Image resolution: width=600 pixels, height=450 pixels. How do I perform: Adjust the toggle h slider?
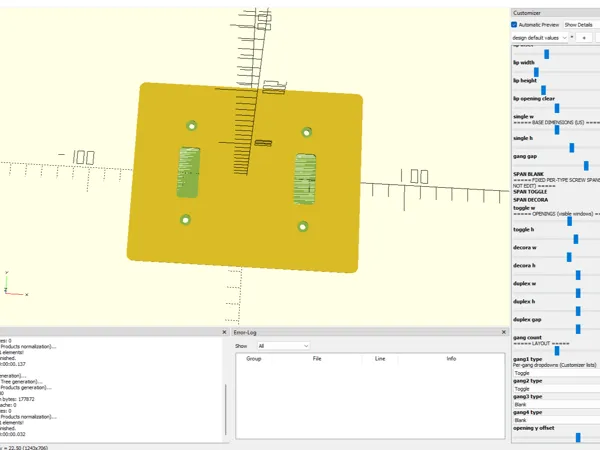tap(576, 239)
